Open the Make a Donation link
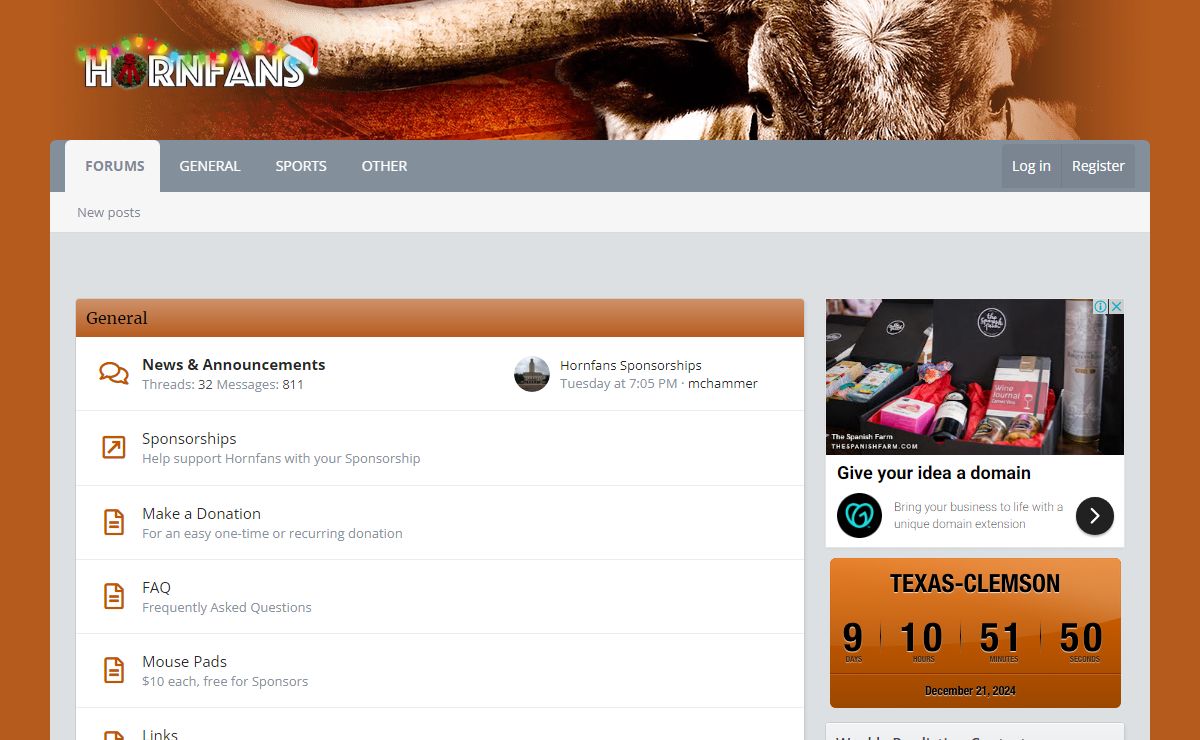The width and height of the screenshot is (1200, 740). pyautogui.click(x=201, y=513)
